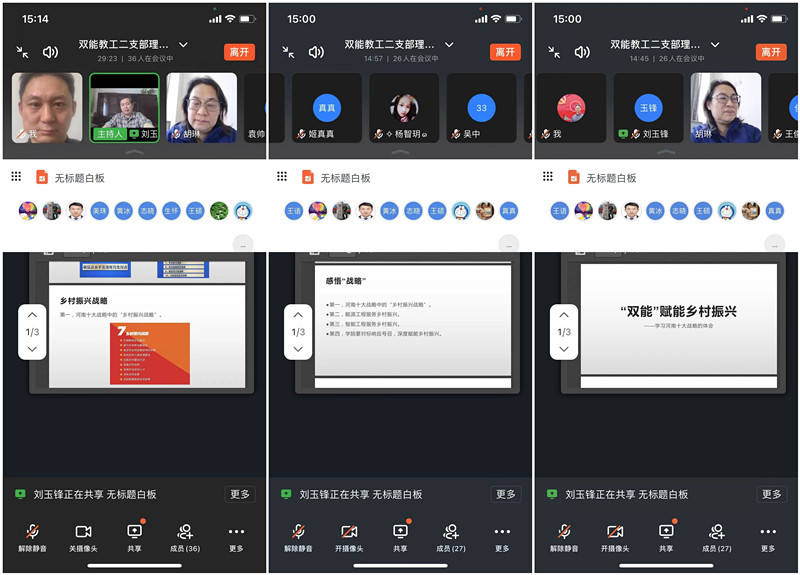Image resolution: width=800 pixels, height=575 pixels.
Task: Click grid dots beside 无标题白板 in middle screenshot
Action: [282, 177]
